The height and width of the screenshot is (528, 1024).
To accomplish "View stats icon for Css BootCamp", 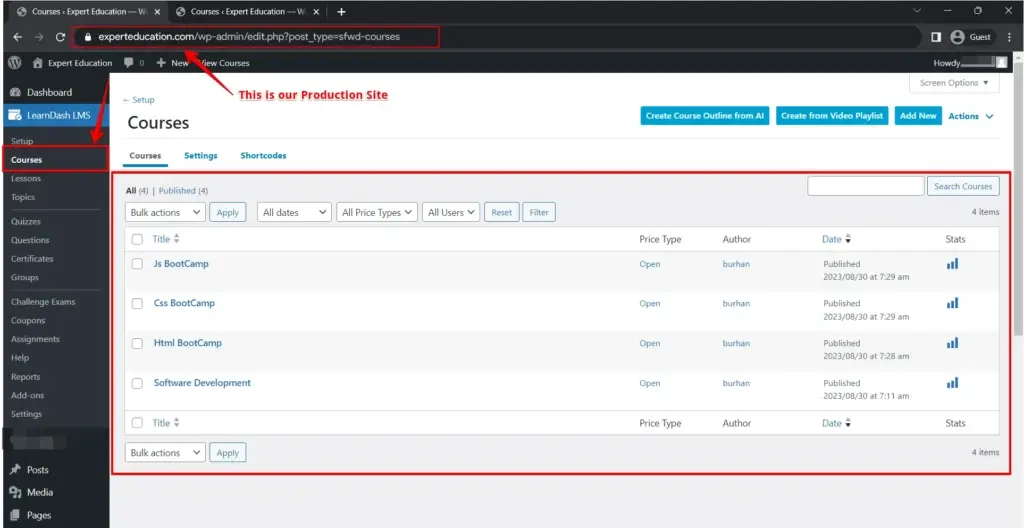I will [x=952, y=303].
